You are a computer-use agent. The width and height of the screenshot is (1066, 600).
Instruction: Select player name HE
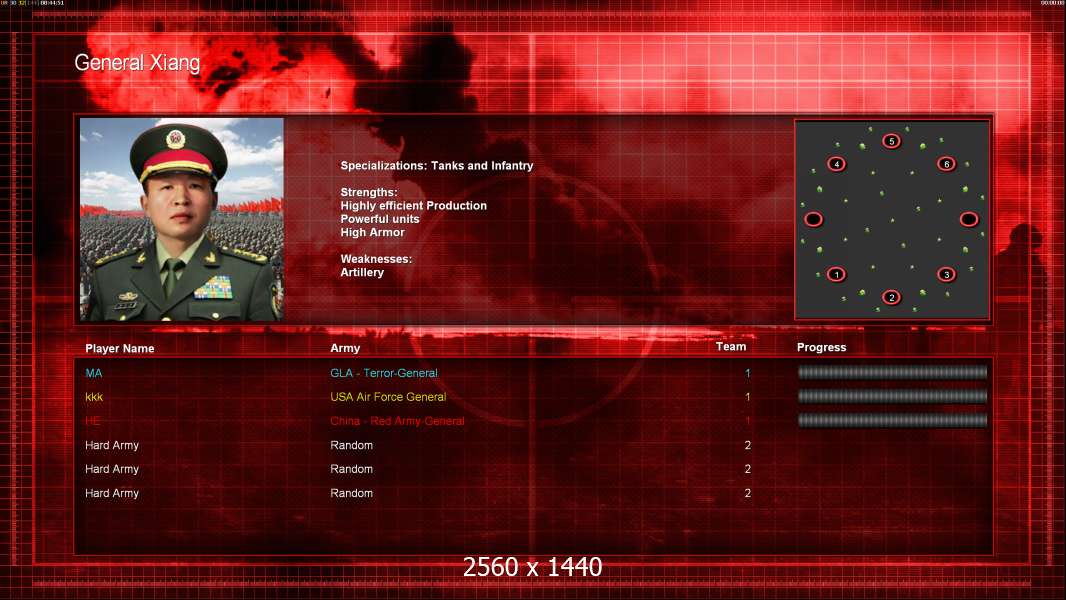(92, 421)
